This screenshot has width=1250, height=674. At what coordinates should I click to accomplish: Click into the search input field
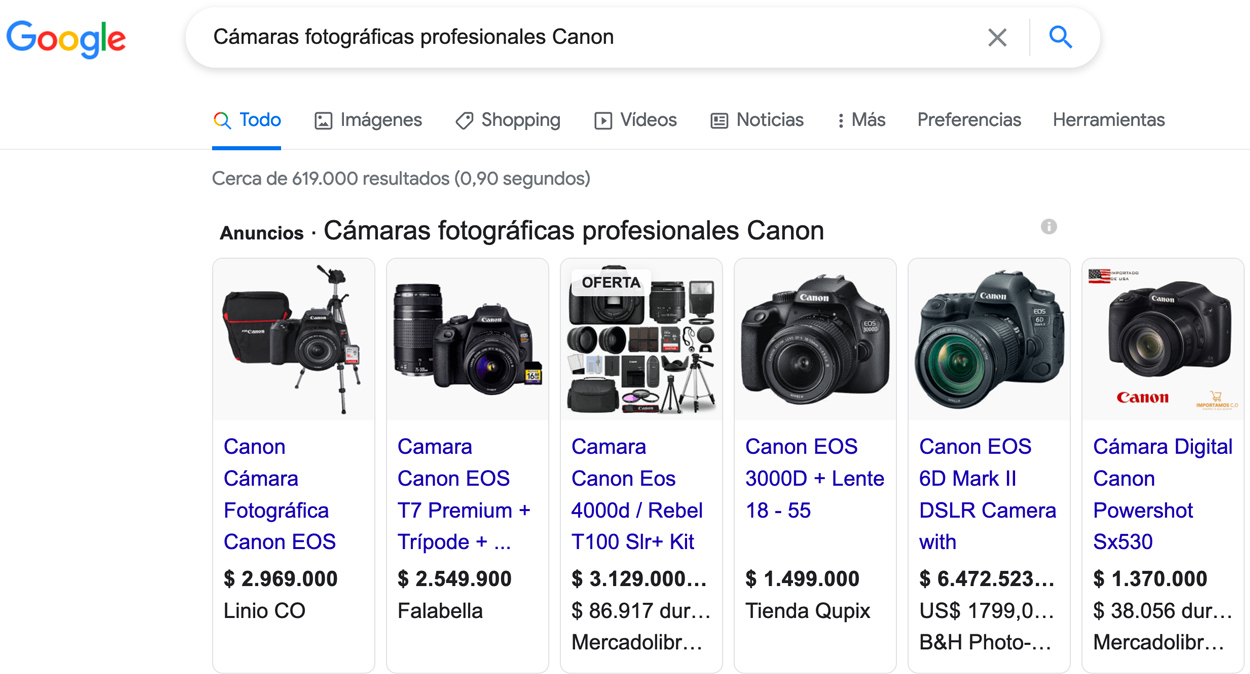point(590,38)
